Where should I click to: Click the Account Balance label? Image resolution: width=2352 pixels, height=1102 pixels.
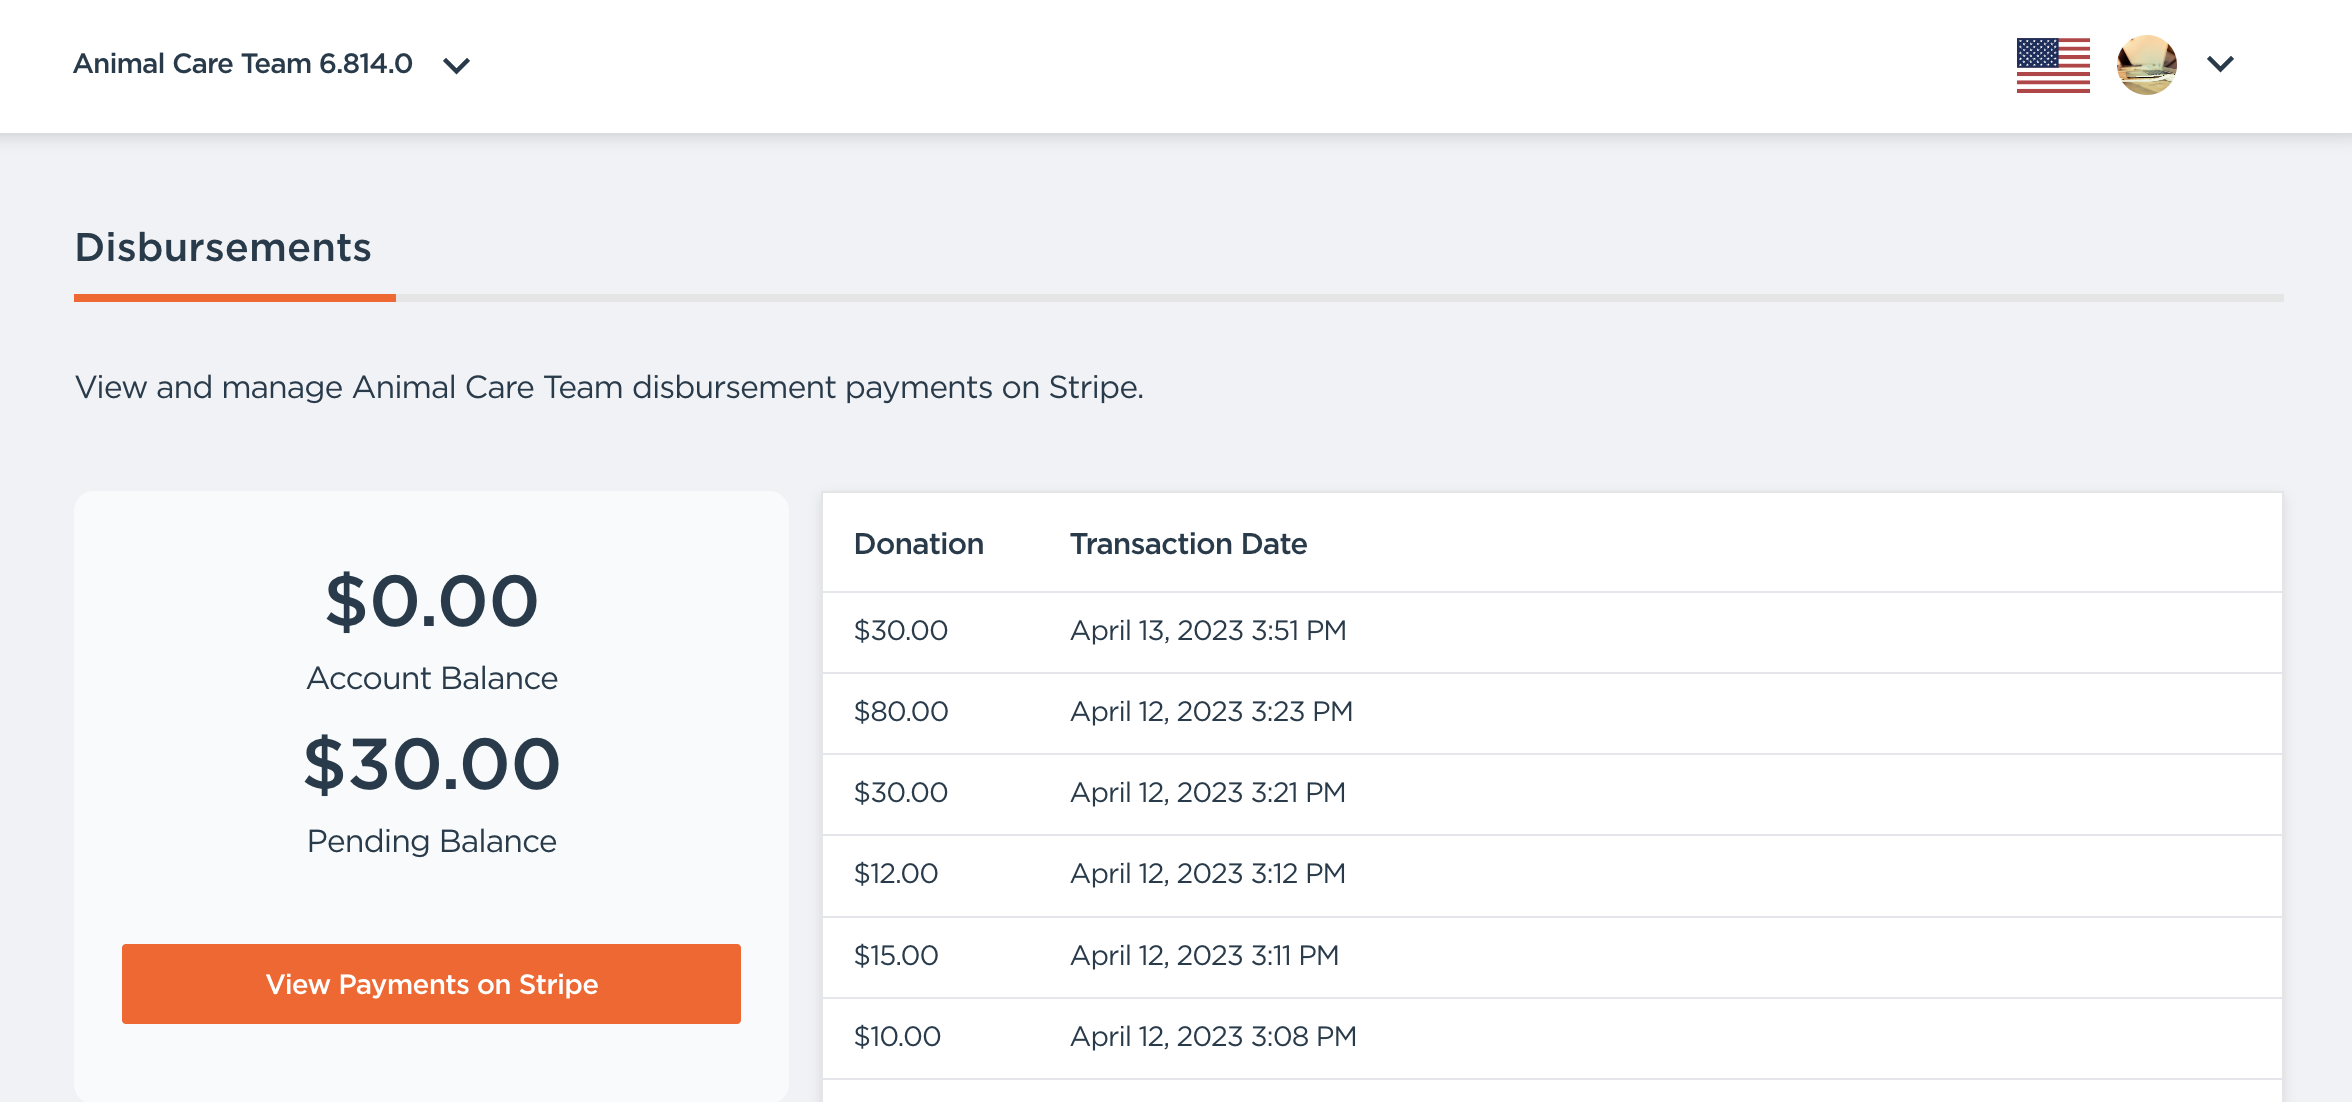432,678
